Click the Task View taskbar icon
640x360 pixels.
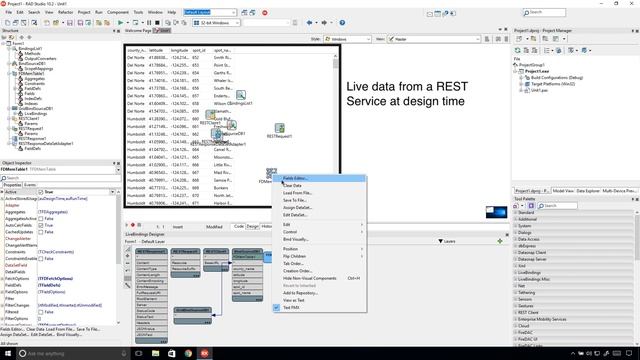pos(139,353)
